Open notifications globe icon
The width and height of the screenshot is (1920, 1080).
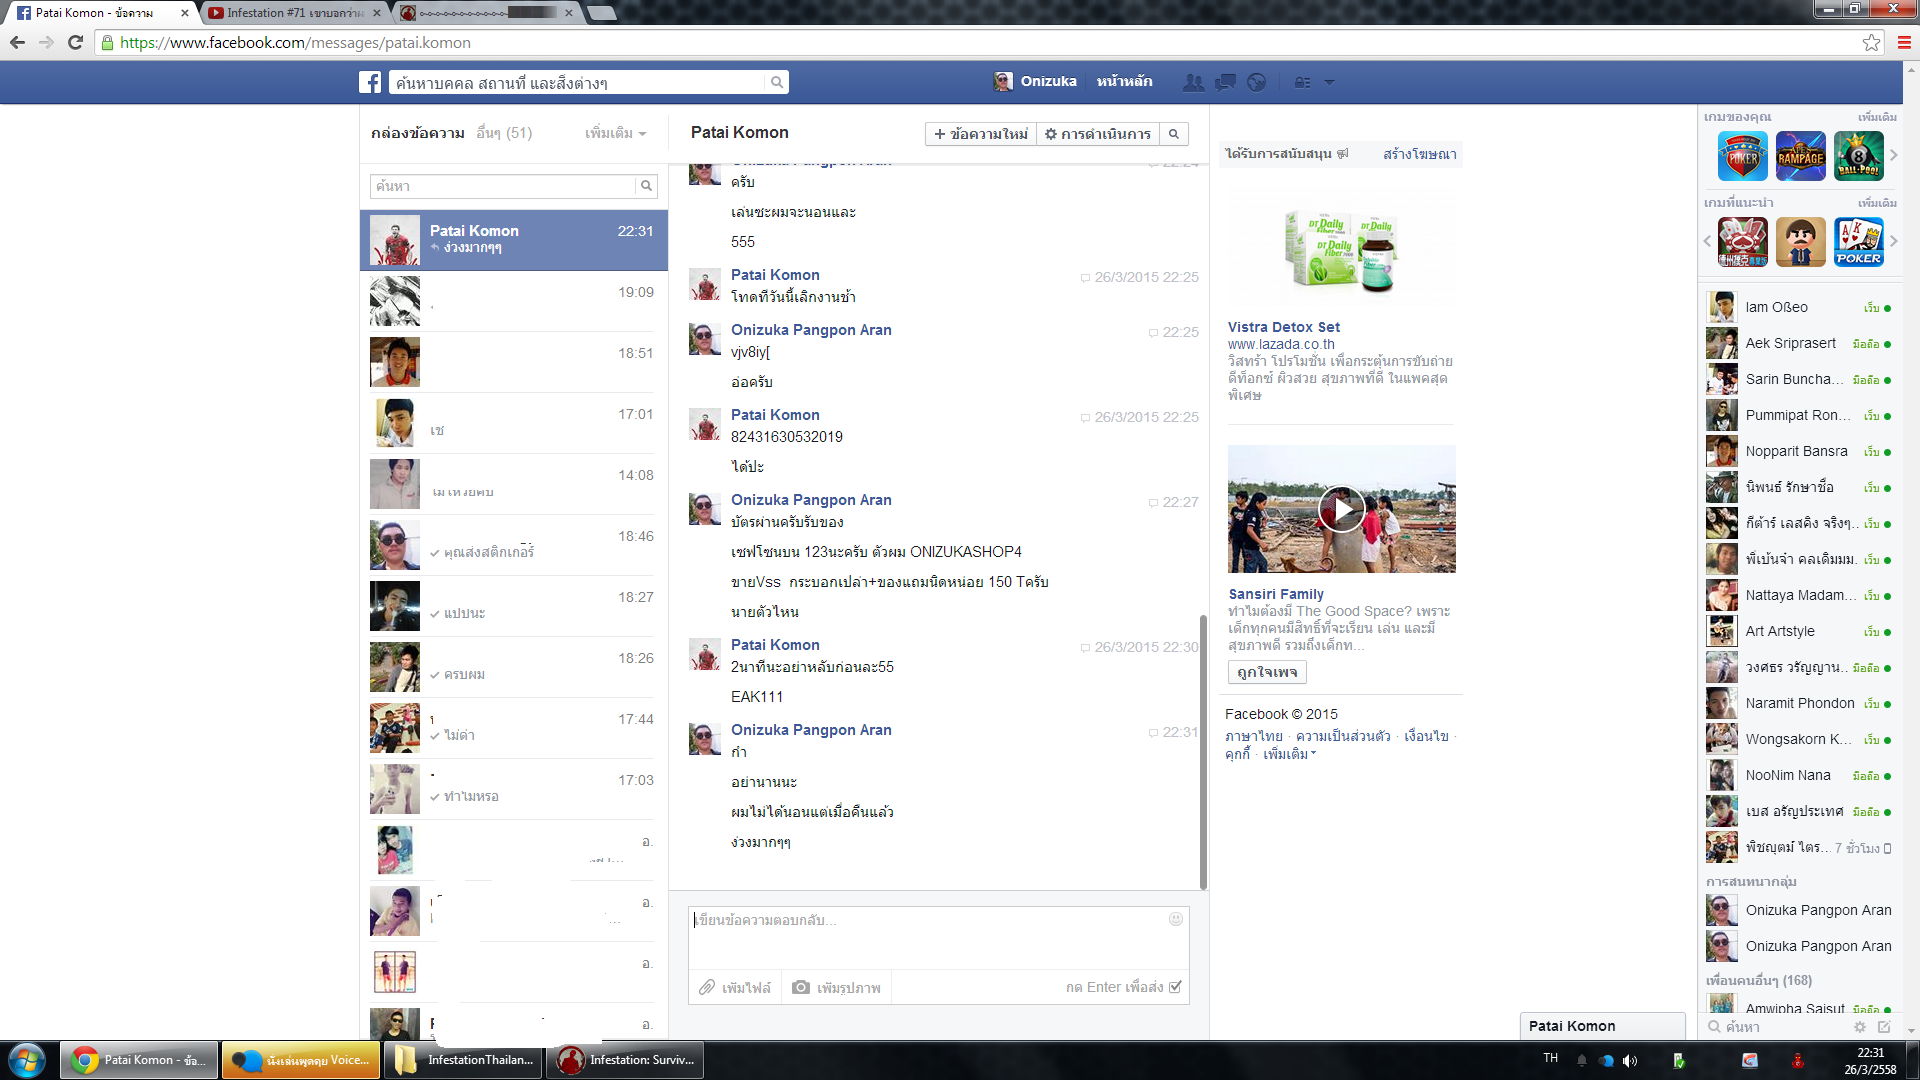pos(1257,82)
